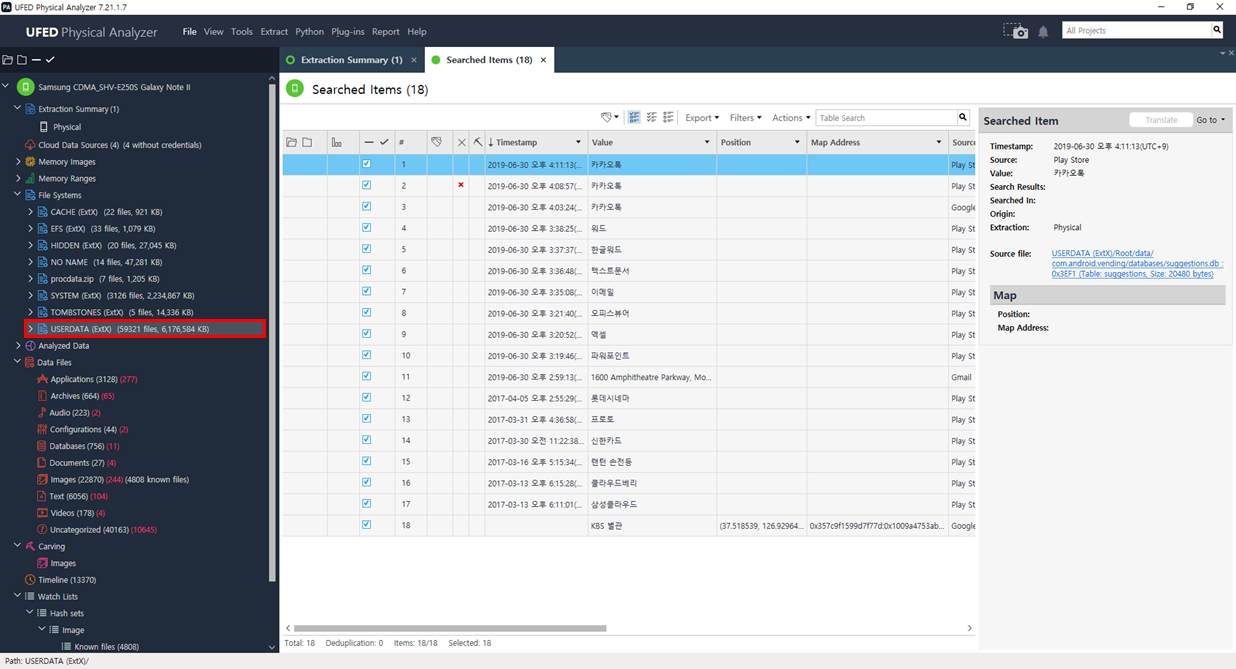Open the Timestamp column filter arrow
This screenshot has width=1236, height=669.
click(x=578, y=142)
